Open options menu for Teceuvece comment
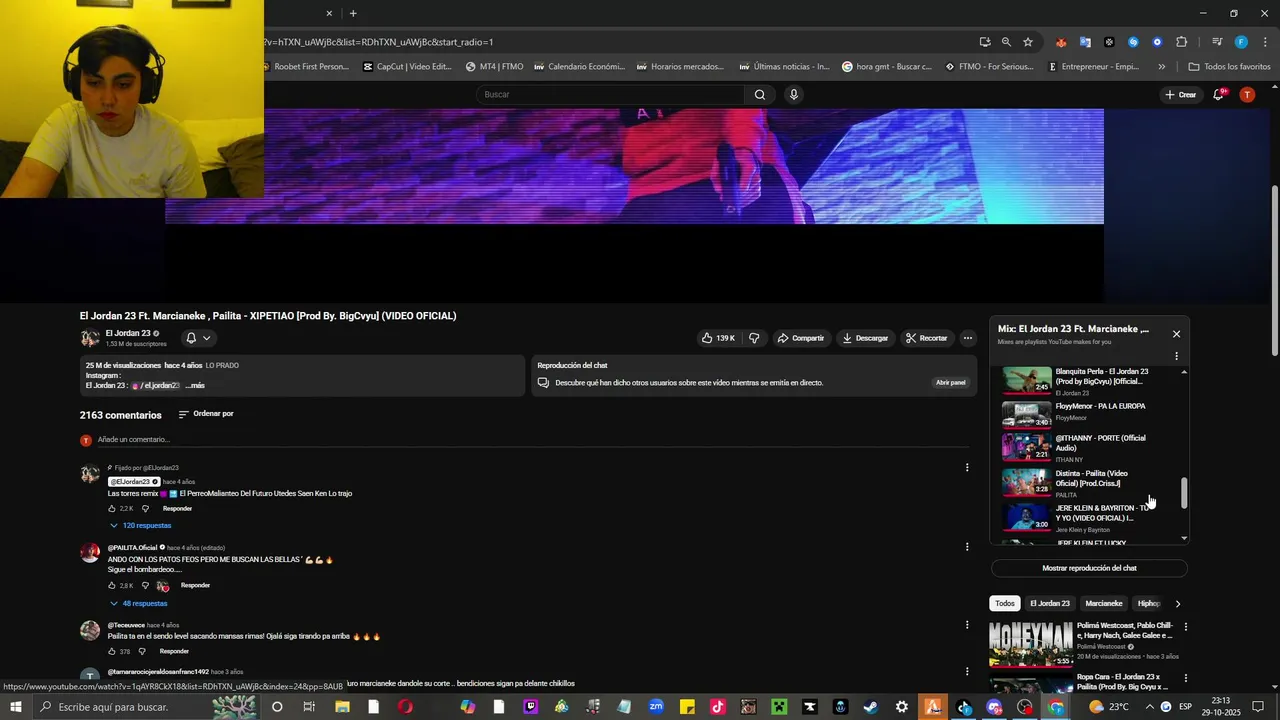This screenshot has width=1280, height=720. tap(967, 625)
